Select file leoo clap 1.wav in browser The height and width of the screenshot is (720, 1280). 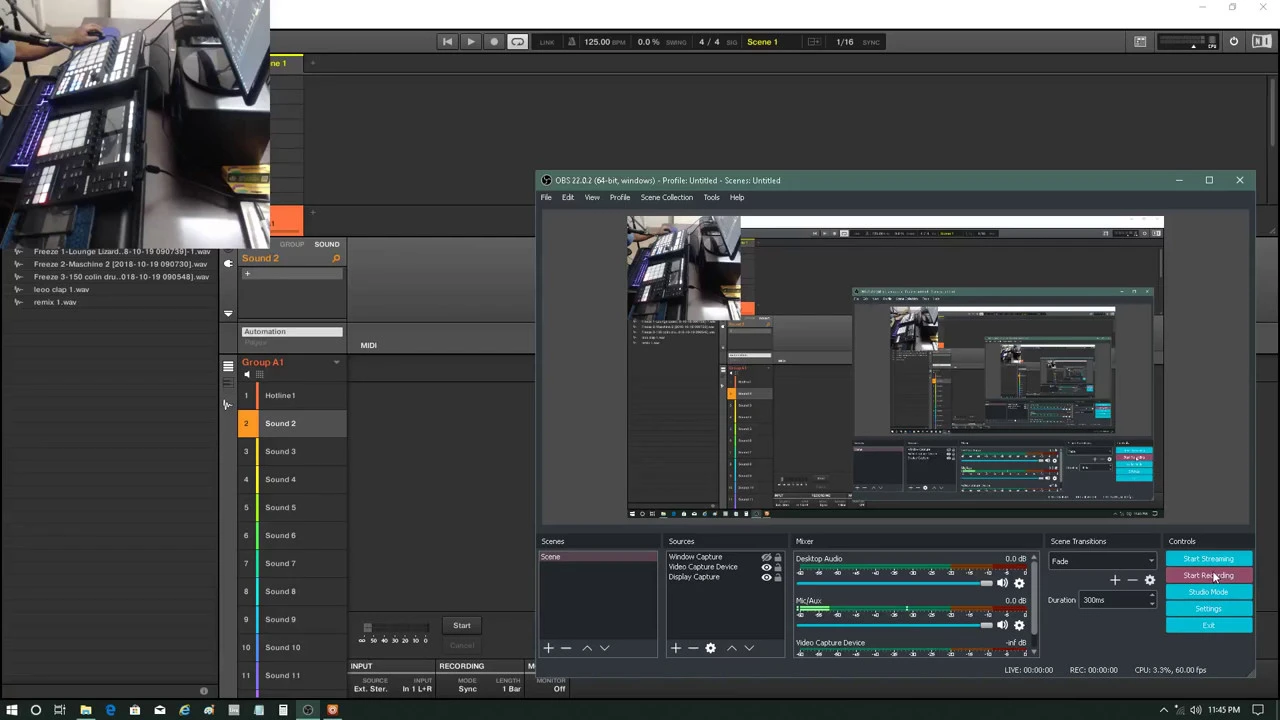[61, 290]
